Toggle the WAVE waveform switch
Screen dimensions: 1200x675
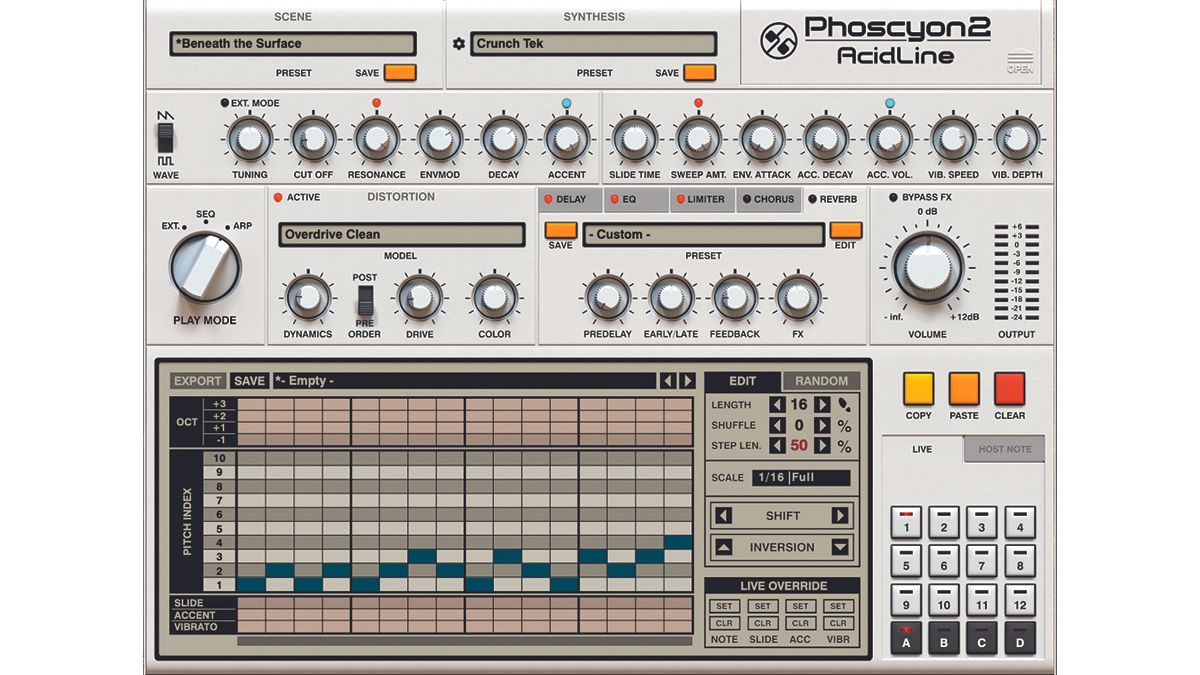click(x=166, y=140)
